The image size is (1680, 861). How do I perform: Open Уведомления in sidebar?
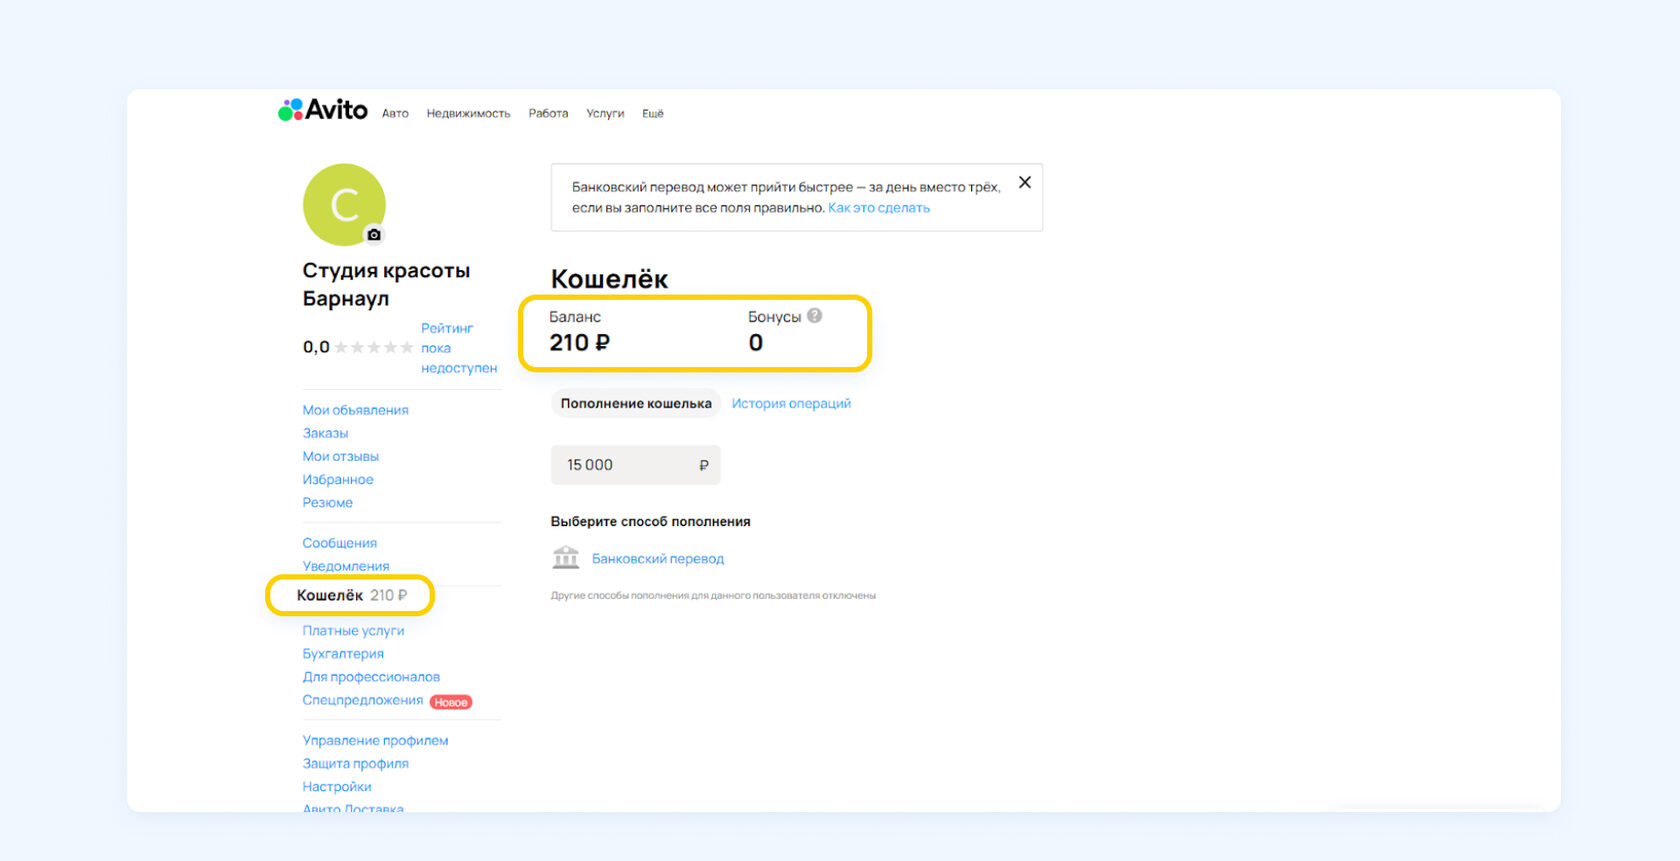(346, 566)
